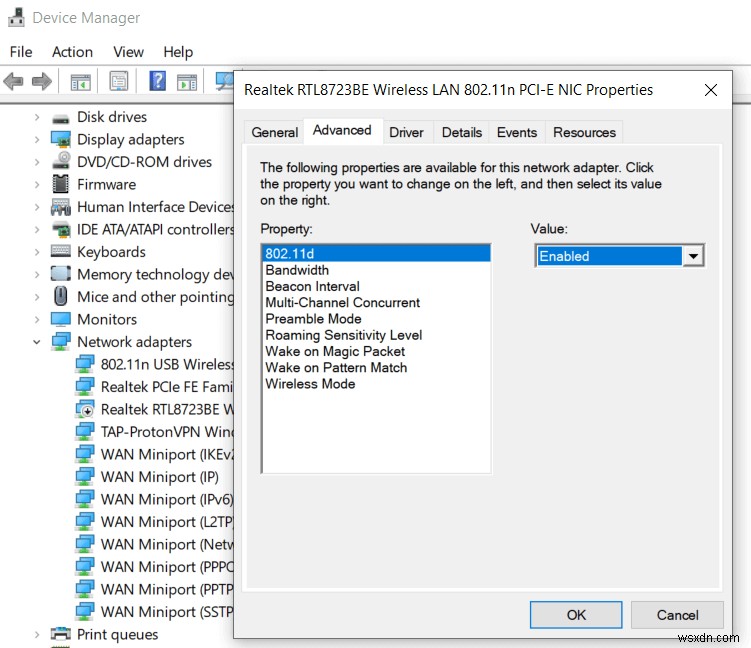
Task: Click the TAP-ProtonVPN adapter icon
Action: [85, 432]
